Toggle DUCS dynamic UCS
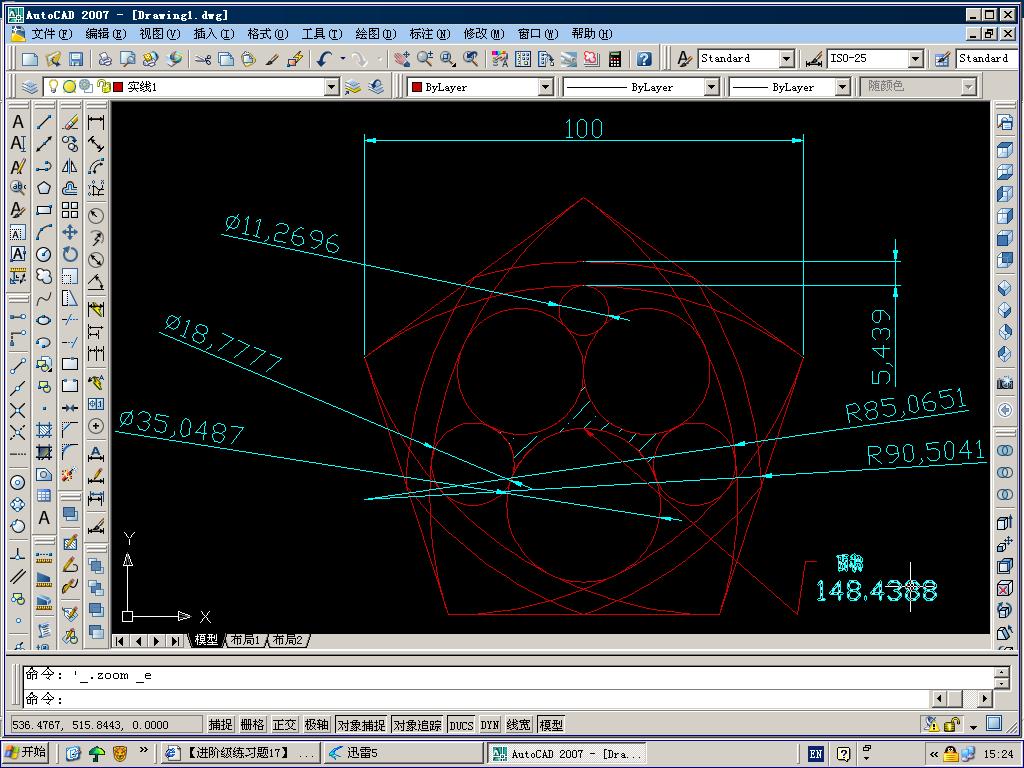 (x=461, y=724)
